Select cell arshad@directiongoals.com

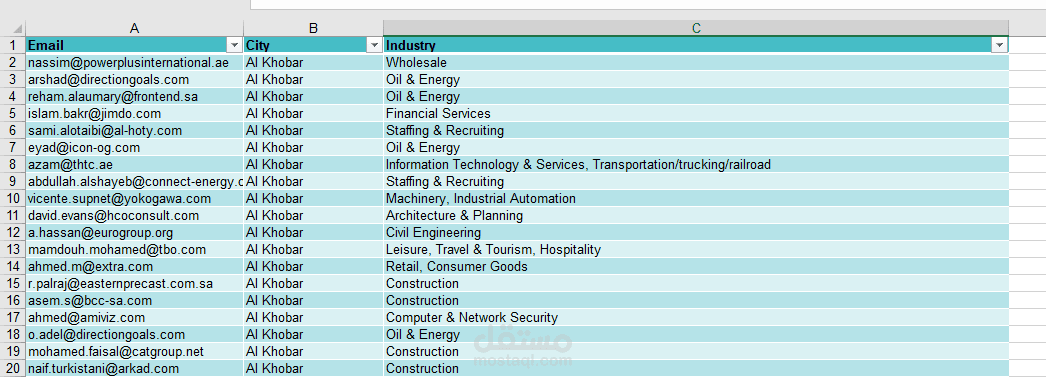click(x=135, y=79)
